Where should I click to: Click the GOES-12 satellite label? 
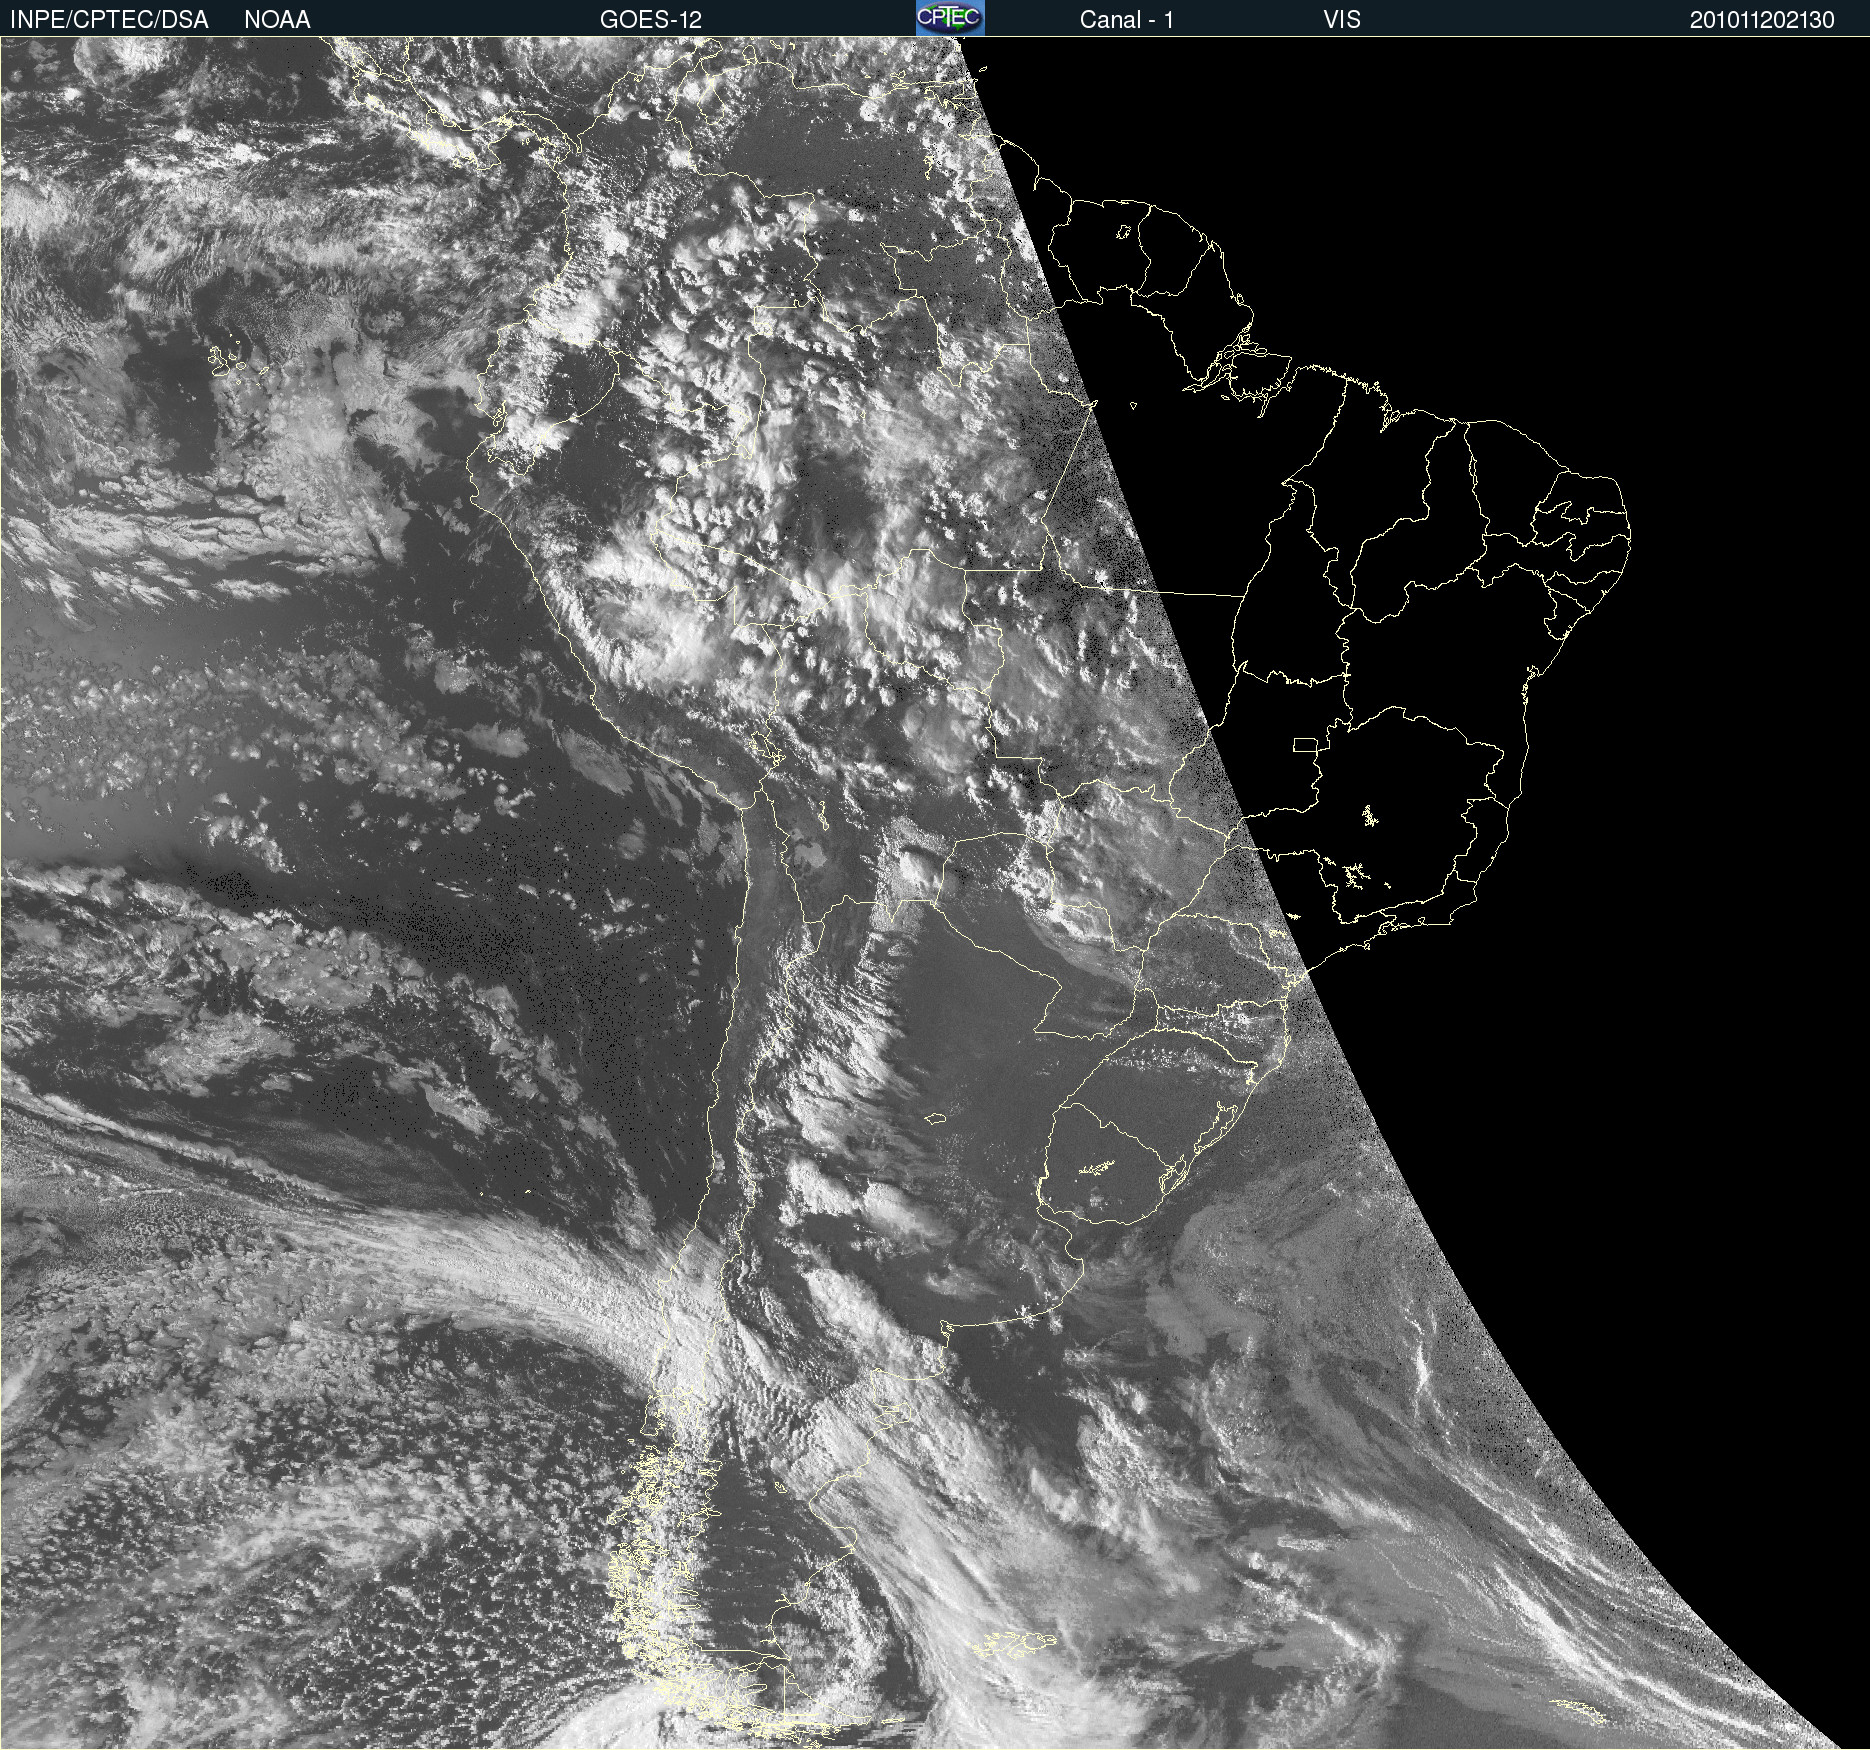click(x=651, y=19)
